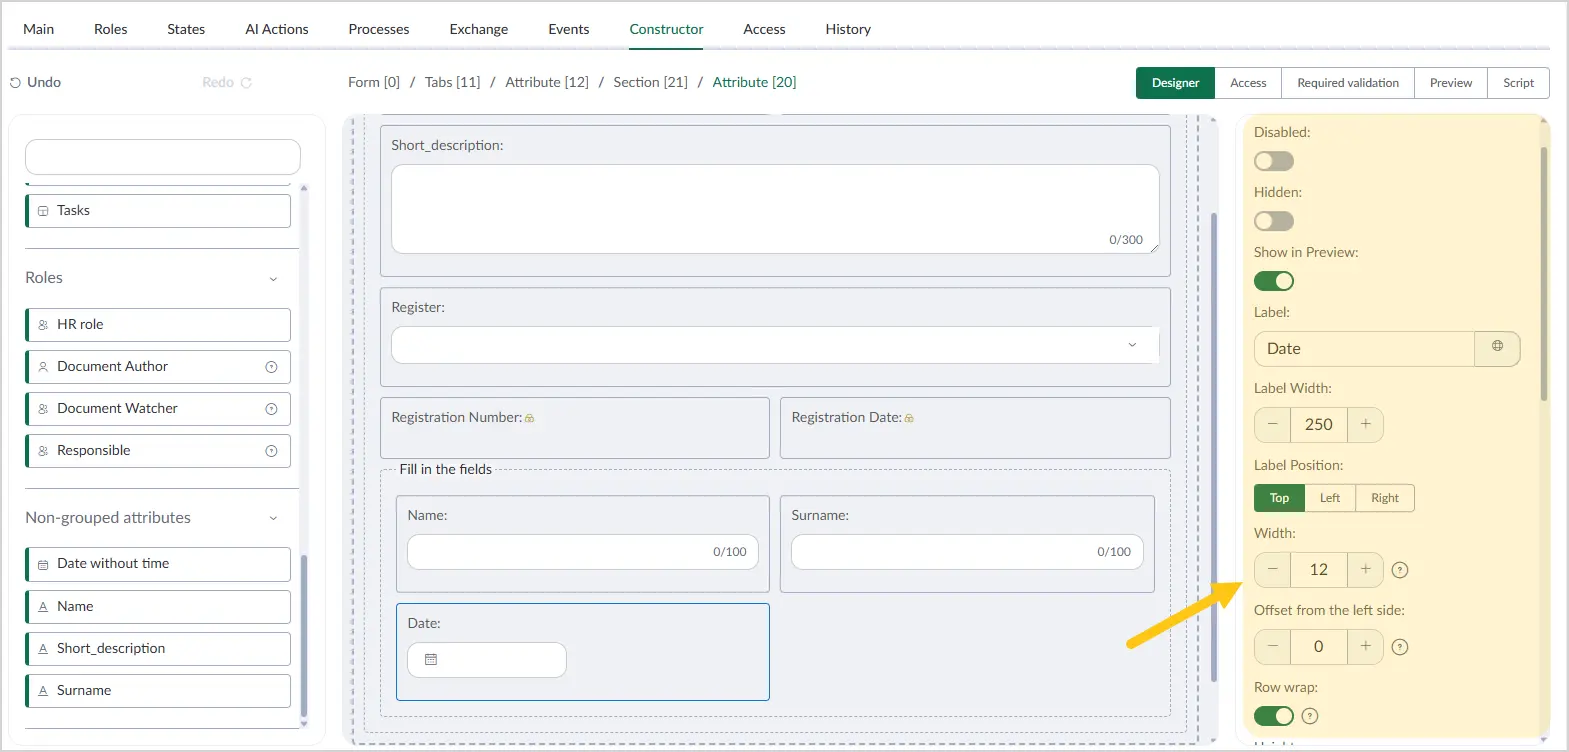This screenshot has width=1569, height=752.
Task: Click the search box above Tasks
Action: [163, 157]
